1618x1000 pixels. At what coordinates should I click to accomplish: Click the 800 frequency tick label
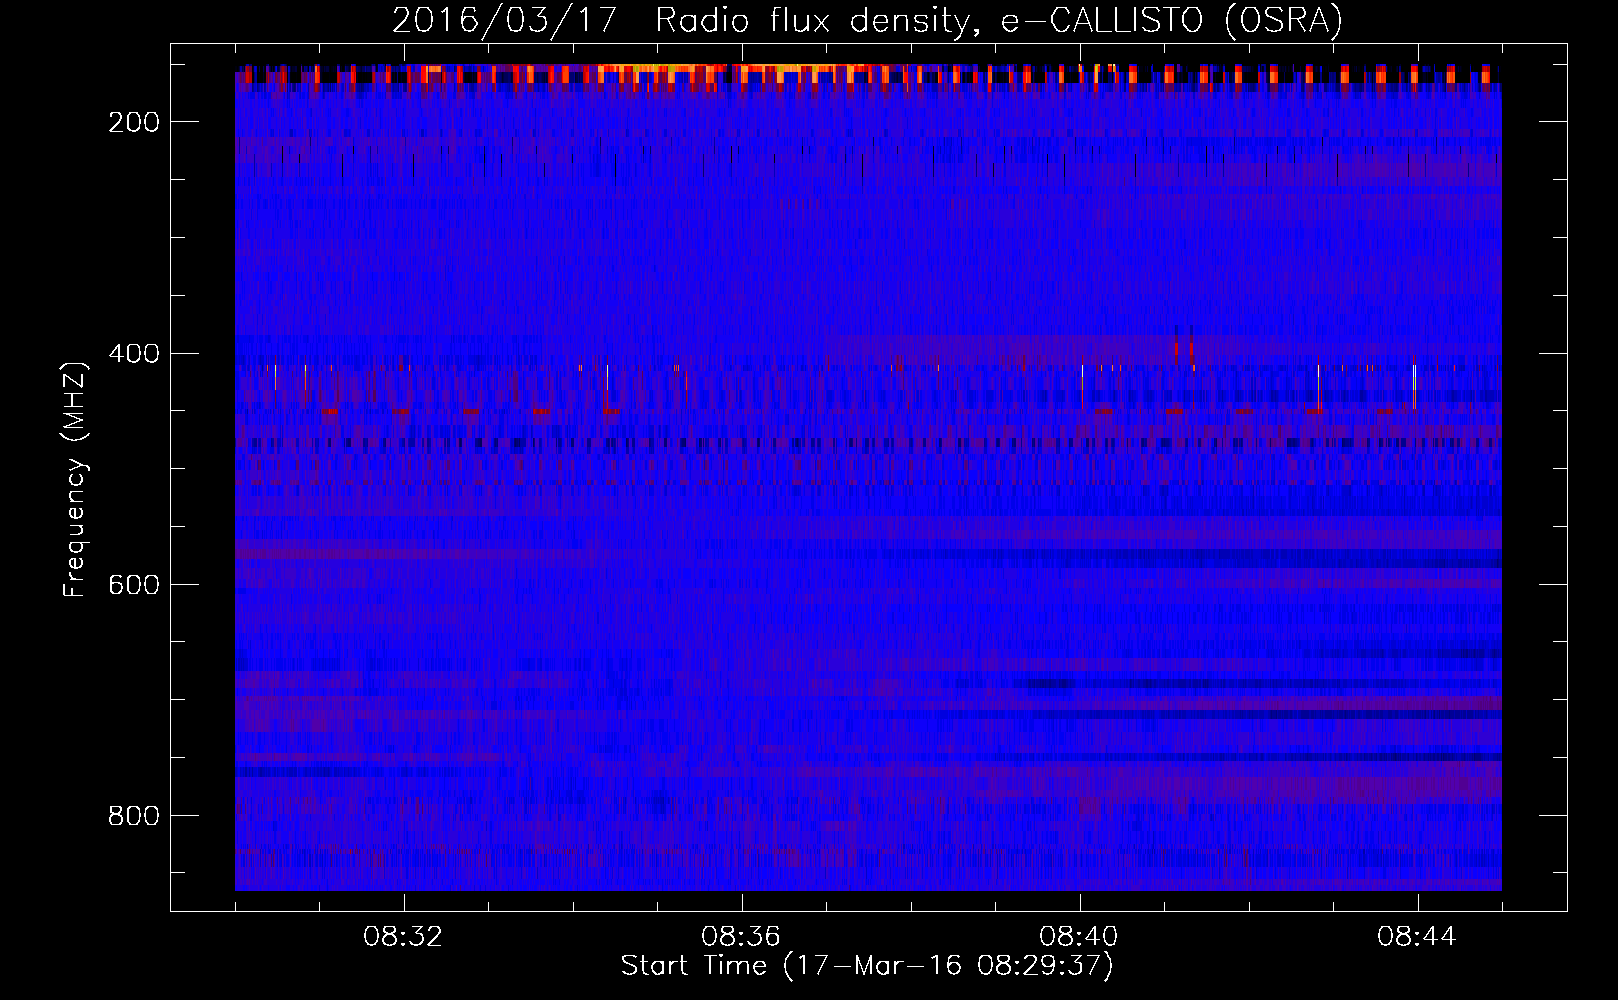pyautogui.click(x=133, y=816)
